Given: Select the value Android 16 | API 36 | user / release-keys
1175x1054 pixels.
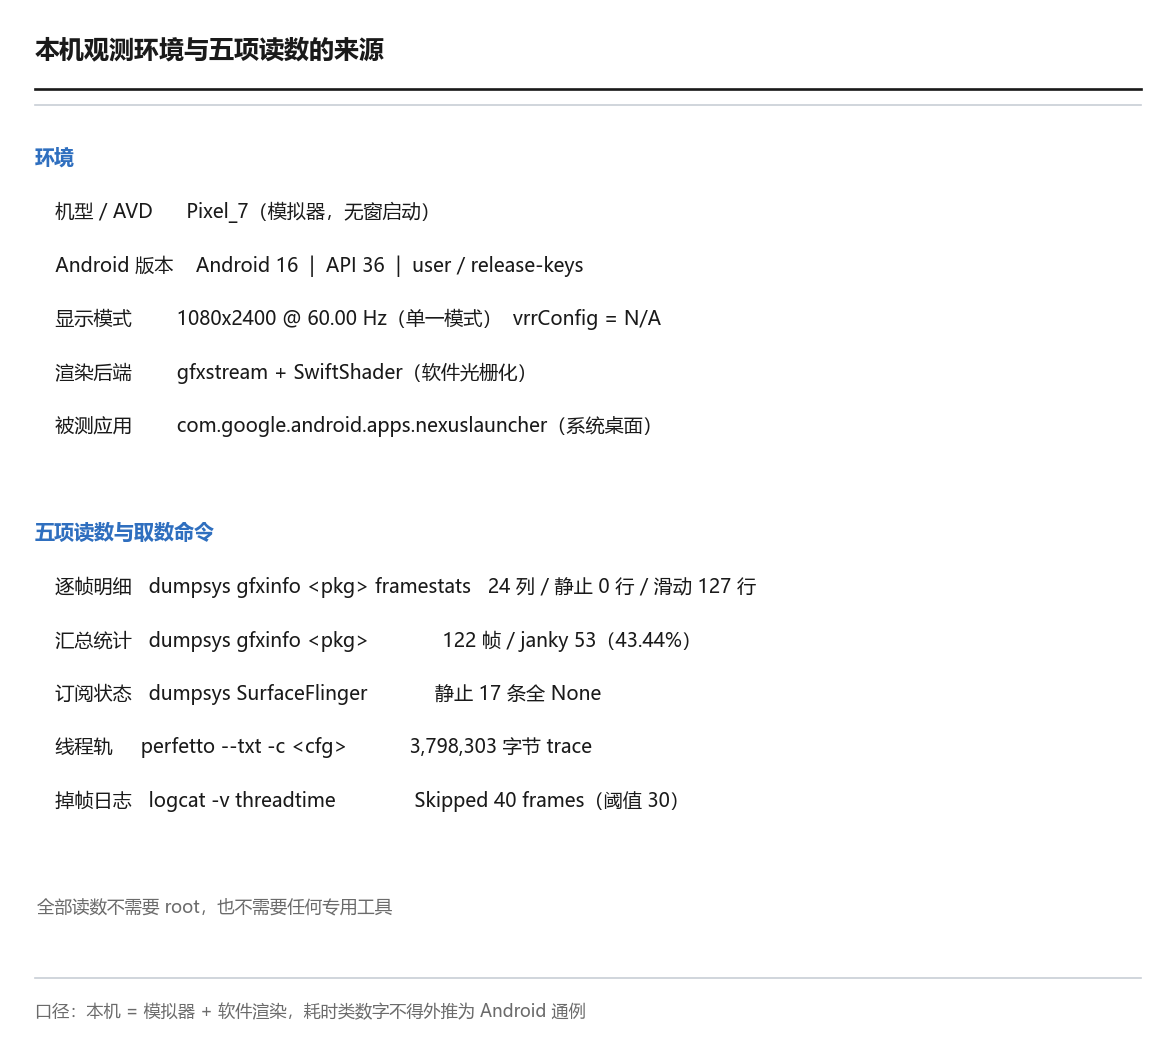Looking at the screenshot, I should coord(390,265).
